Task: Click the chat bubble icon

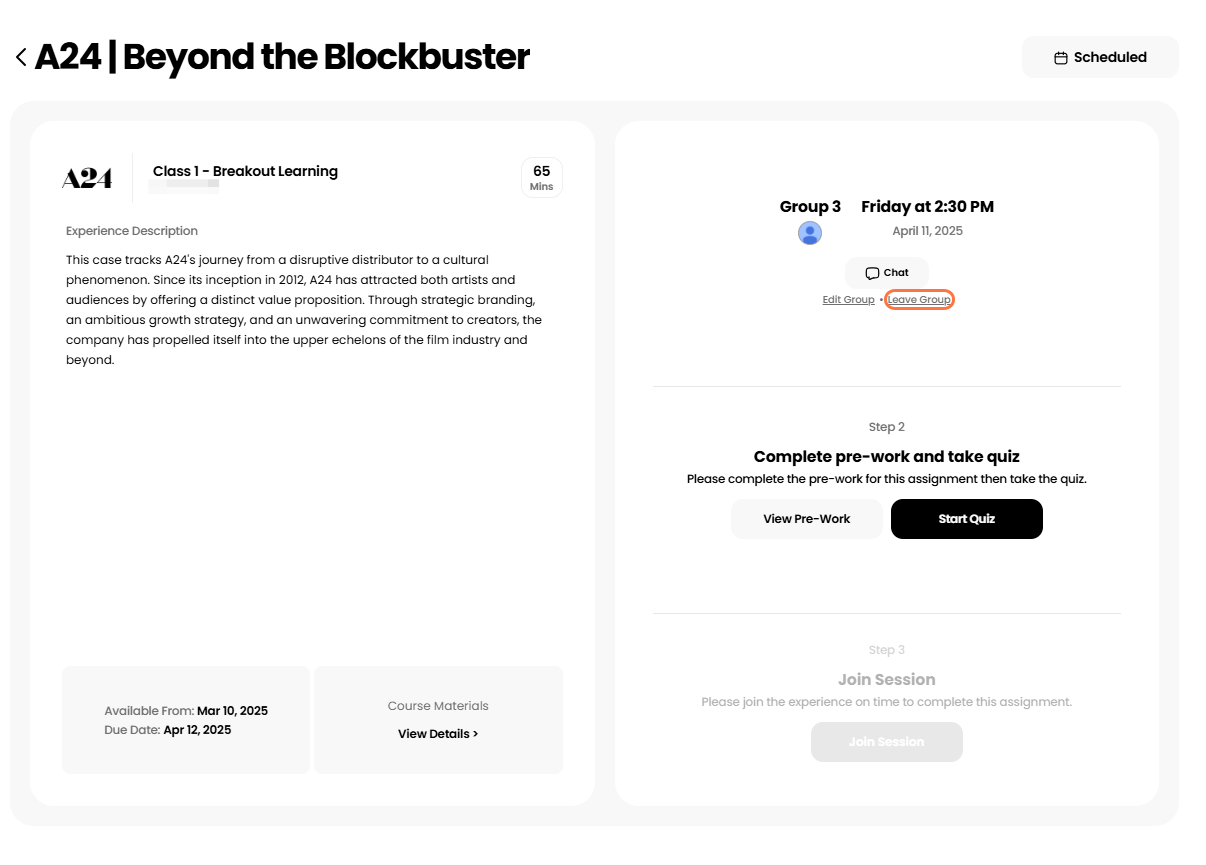Action: 872,273
